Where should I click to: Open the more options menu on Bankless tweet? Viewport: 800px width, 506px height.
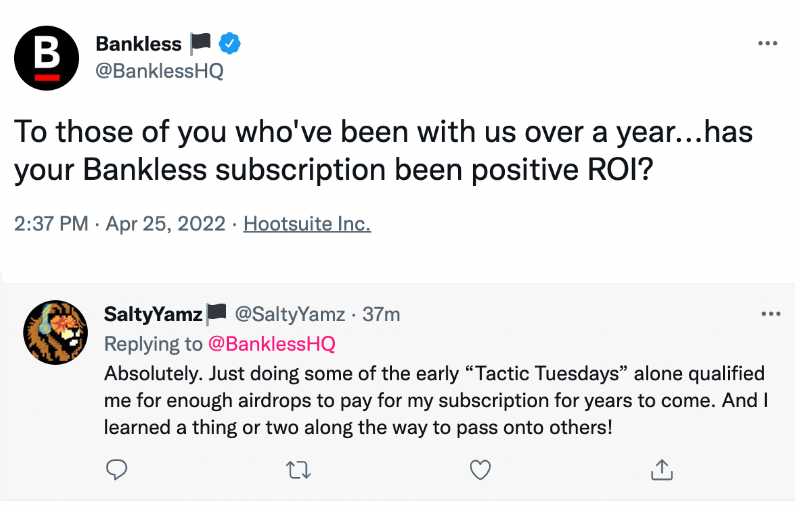tap(767, 44)
